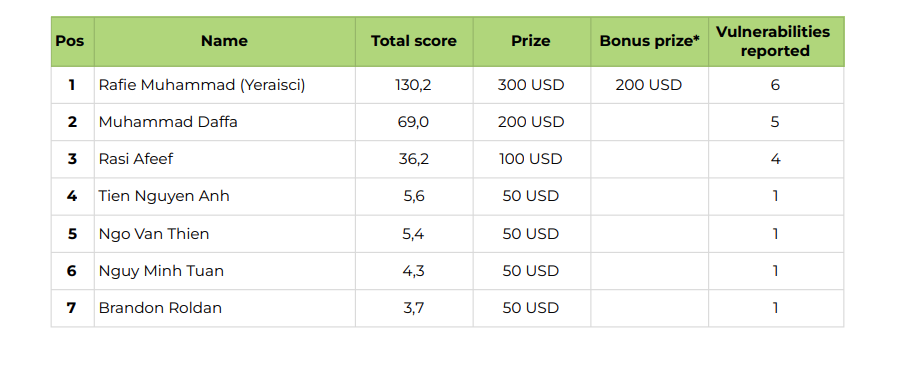Select the 36,2 total score cell
Image resolution: width=897 pixels, height=365 pixels.
pos(414,159)
